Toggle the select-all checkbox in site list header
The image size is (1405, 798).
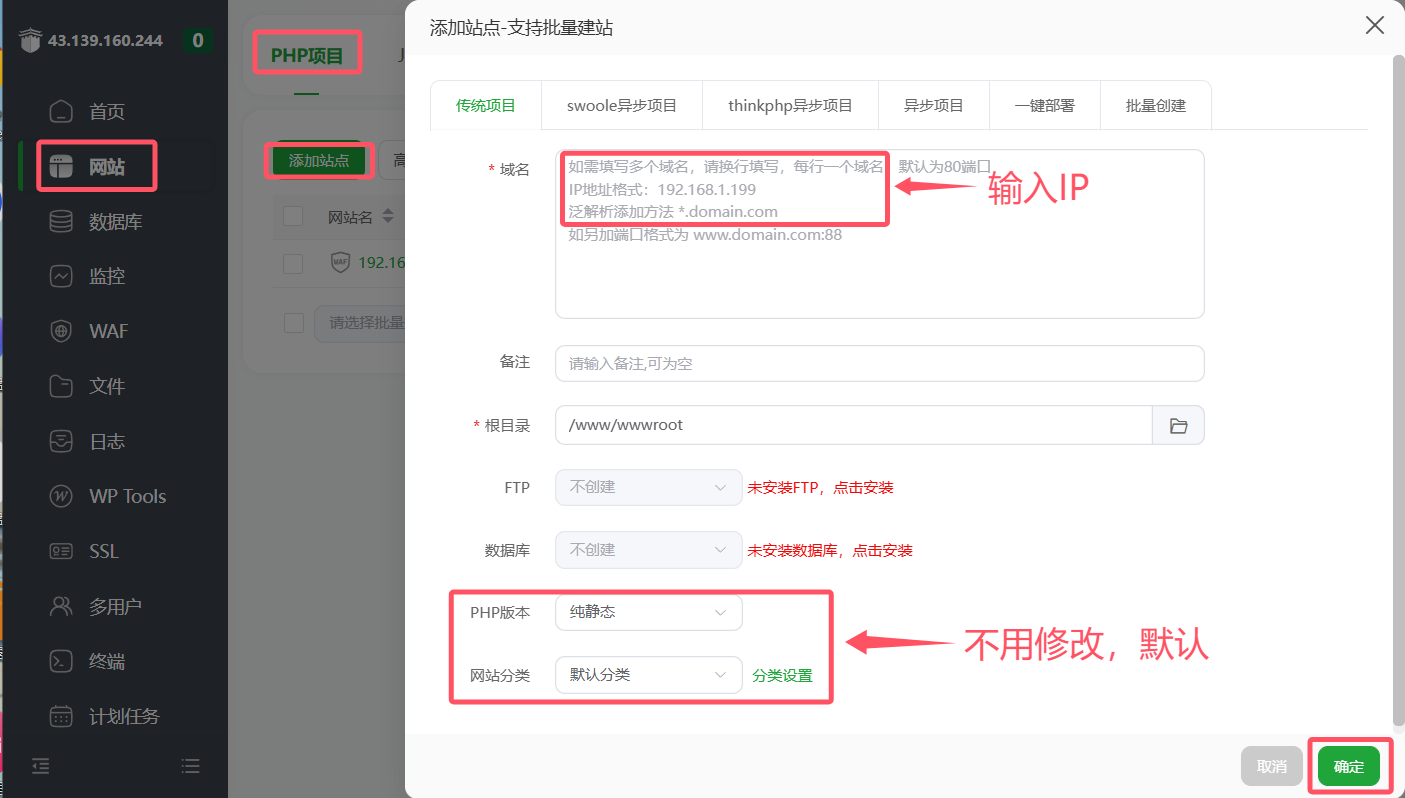point(293,215)
